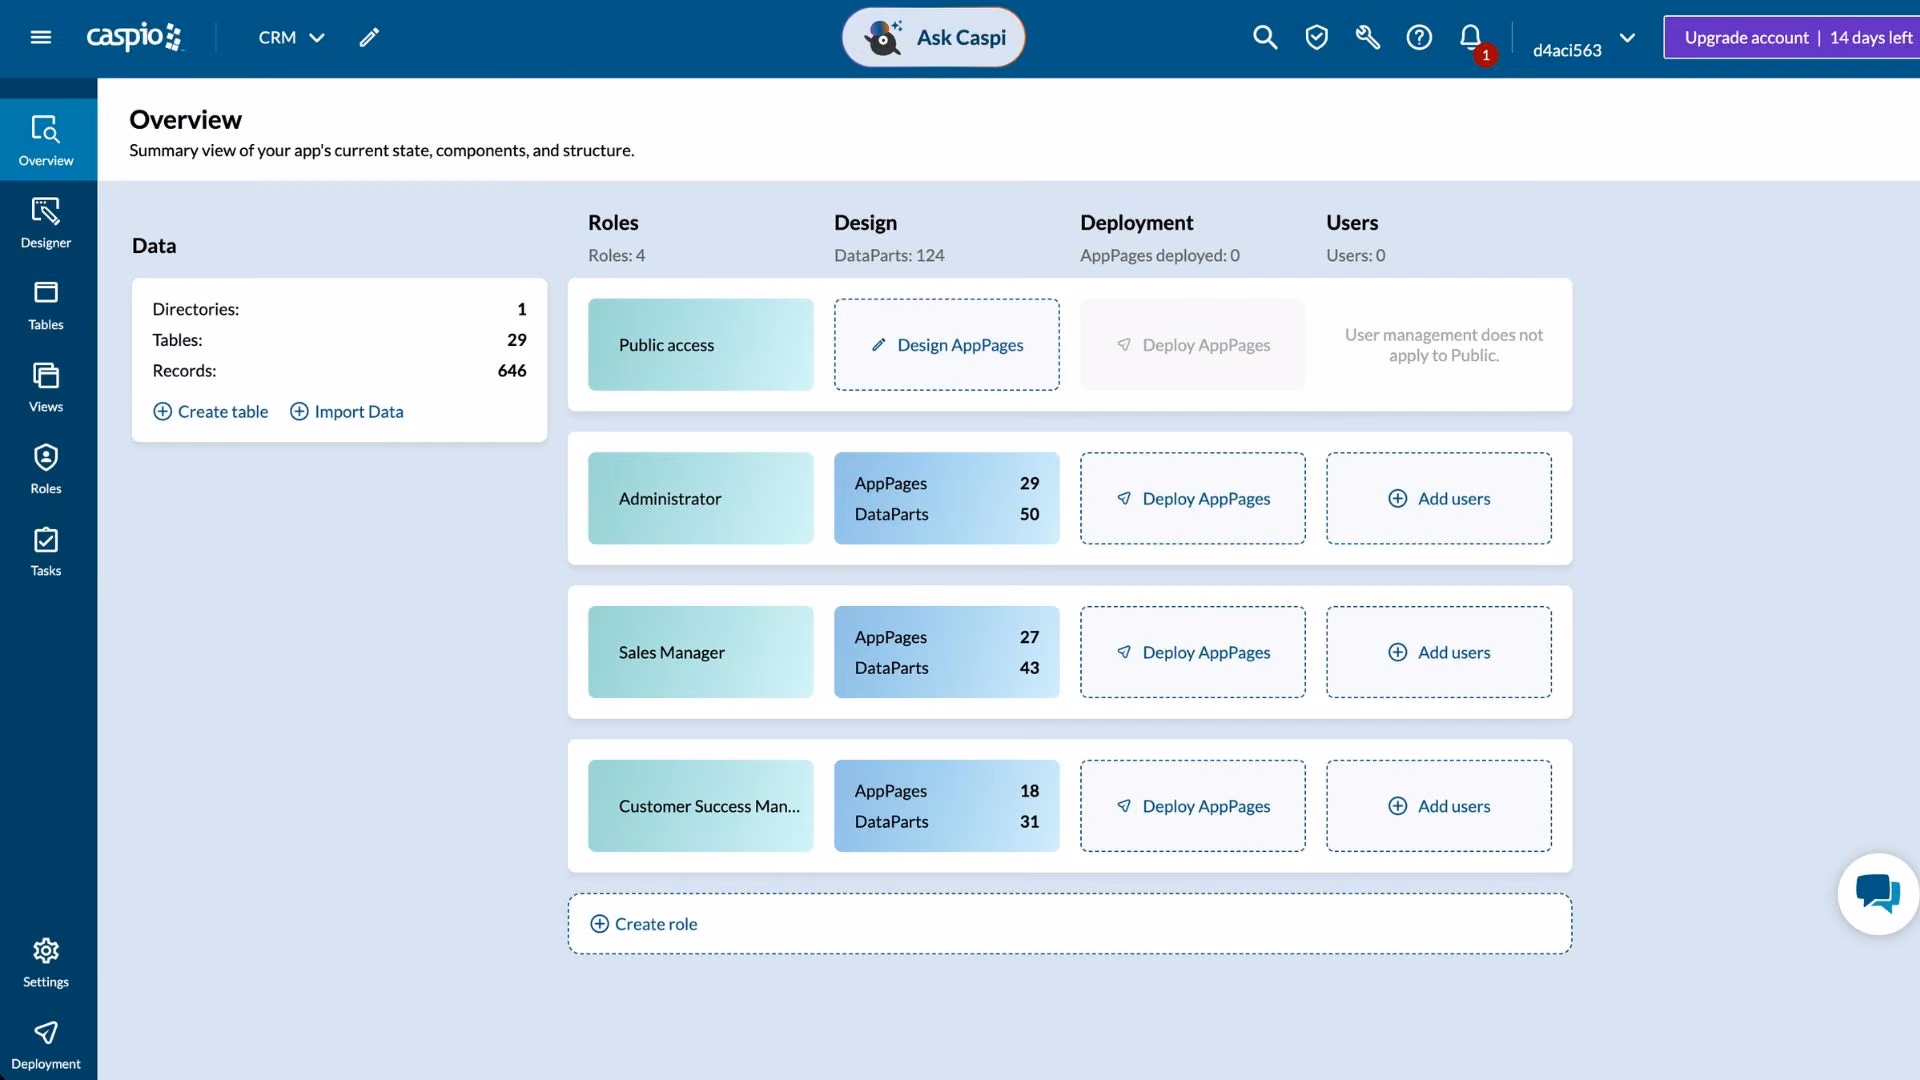This screenshot has width=1920, height=1080.
Task: View notifications via the bell icon
Action: point(1470,38)
